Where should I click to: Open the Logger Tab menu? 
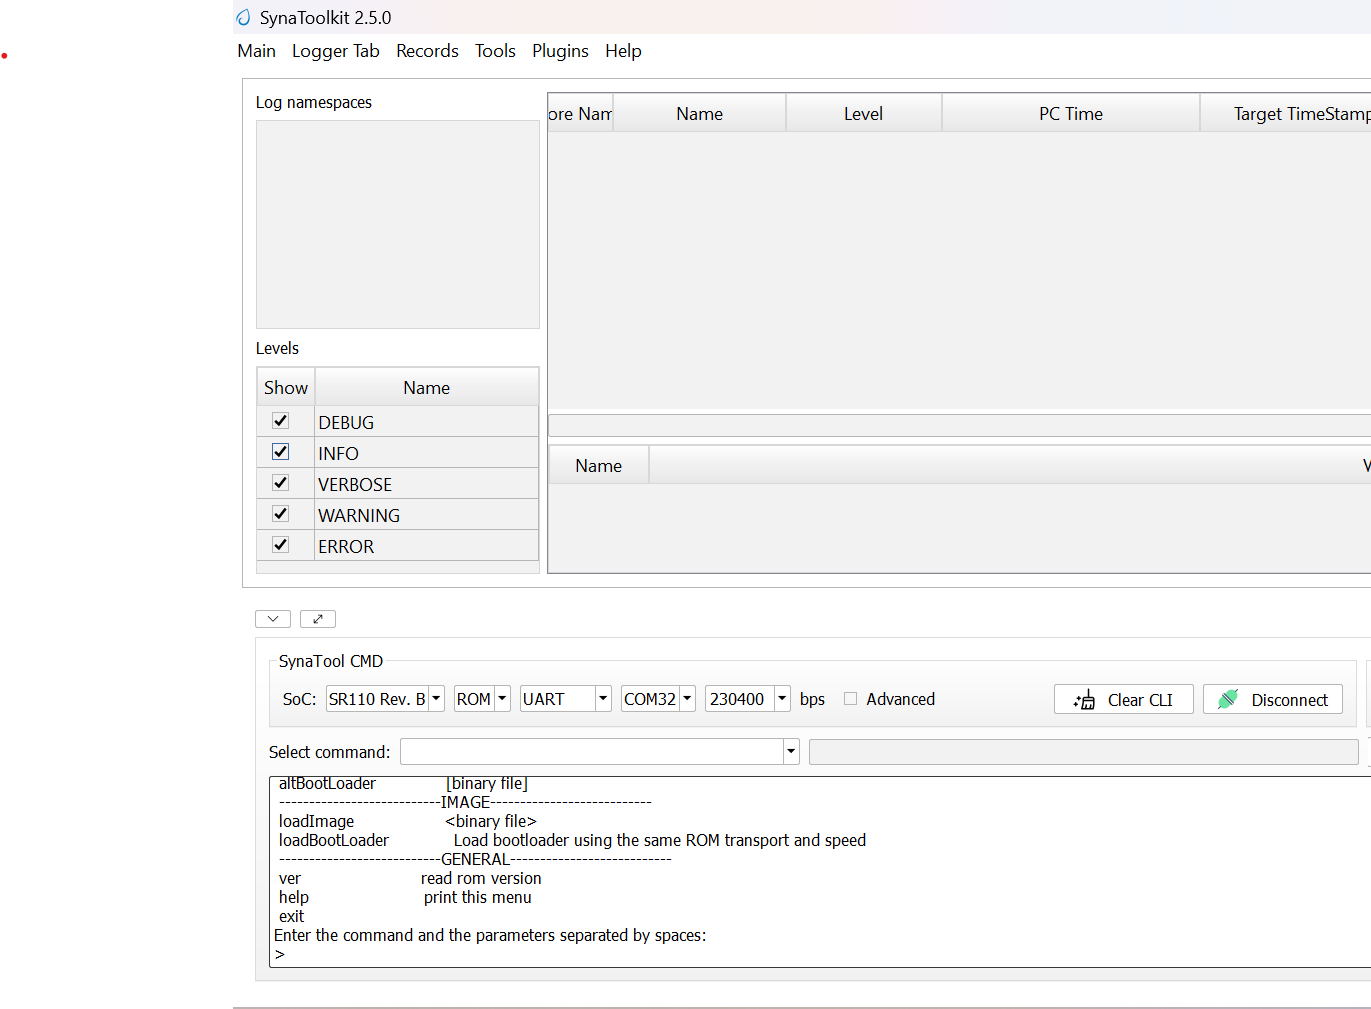tap(336, 51)
